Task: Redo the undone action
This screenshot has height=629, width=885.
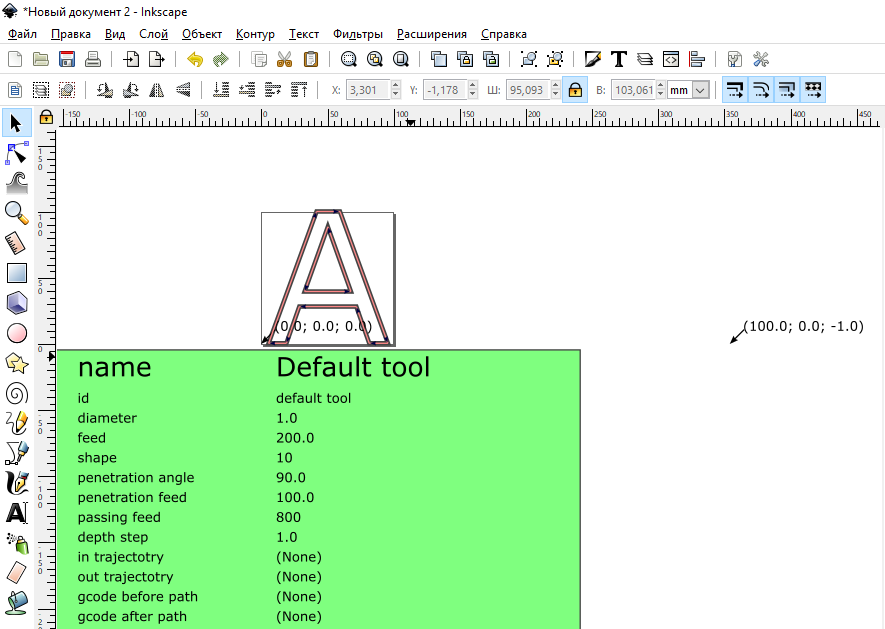Action: [x=221, y=59]
